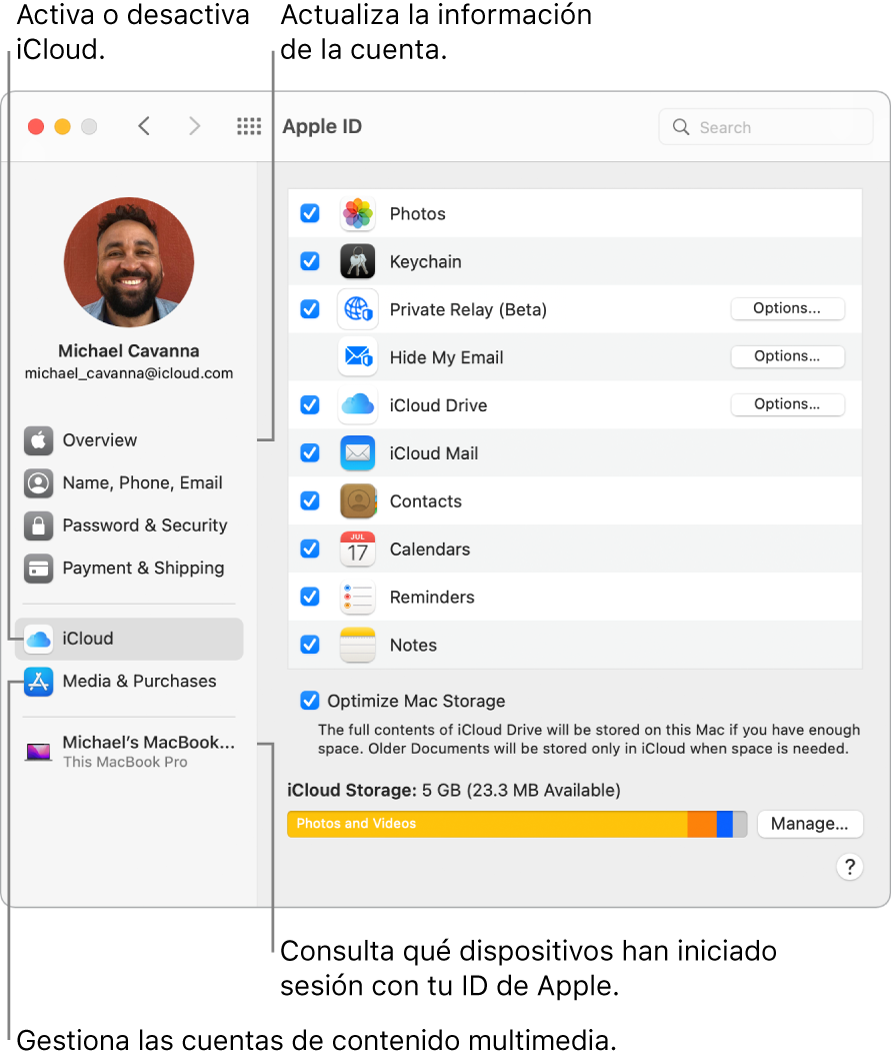Click the Notes notepad icon
Screen dimensions: 891x1056
pos(358,645)
